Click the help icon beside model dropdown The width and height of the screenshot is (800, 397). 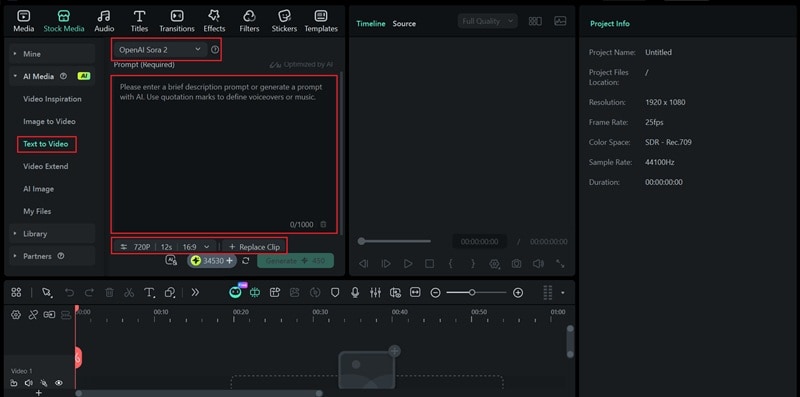tap(215, 49)
